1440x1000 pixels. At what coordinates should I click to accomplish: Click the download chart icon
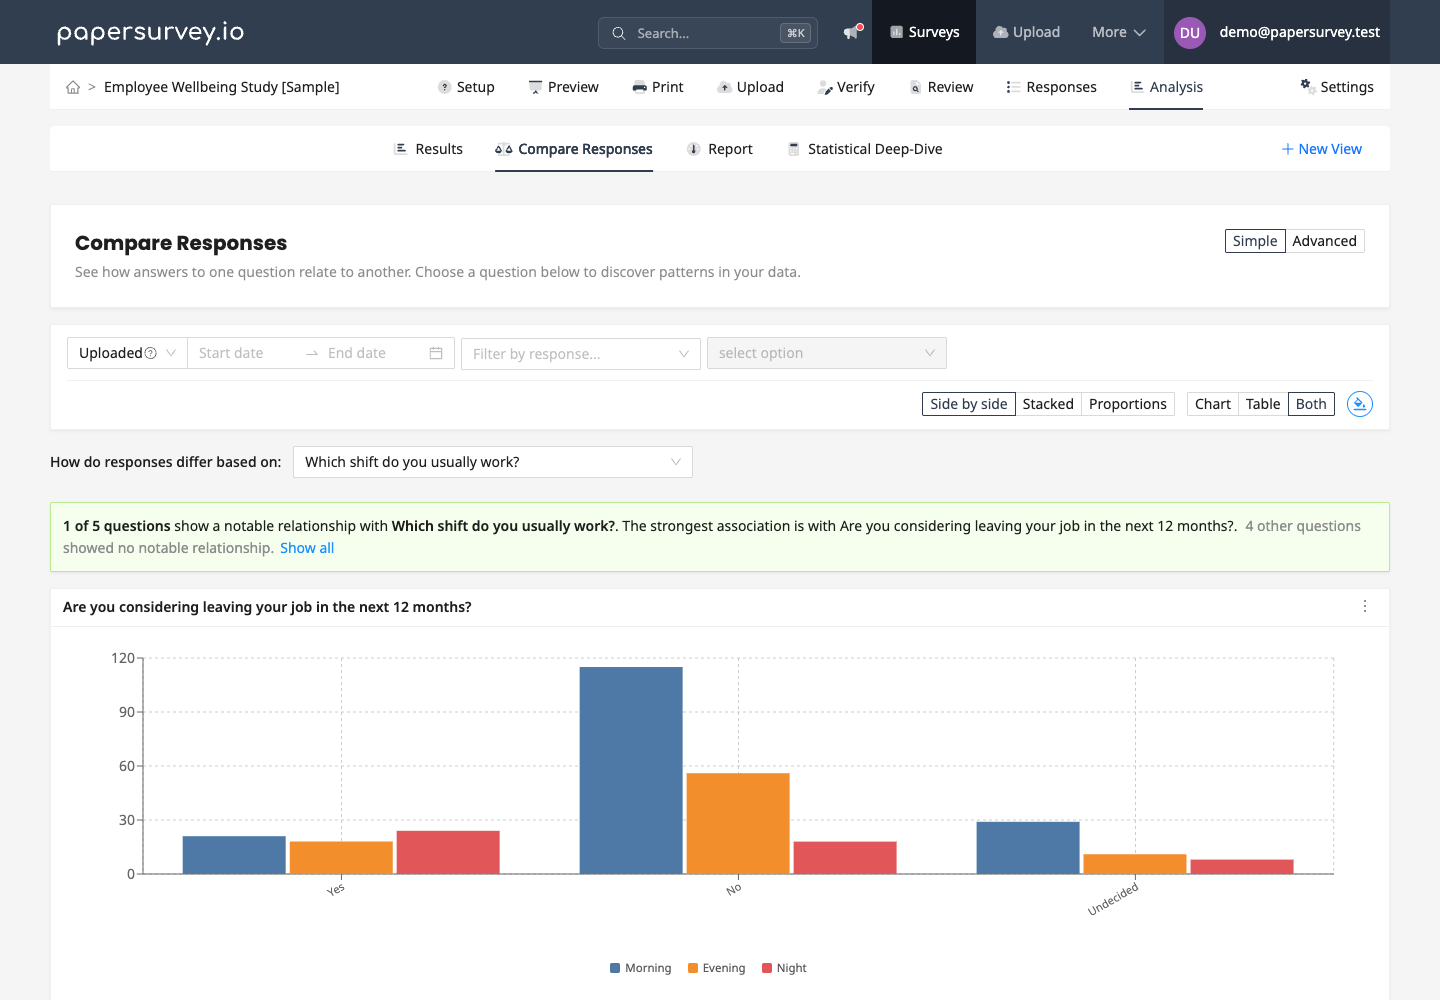(1359, 404)
